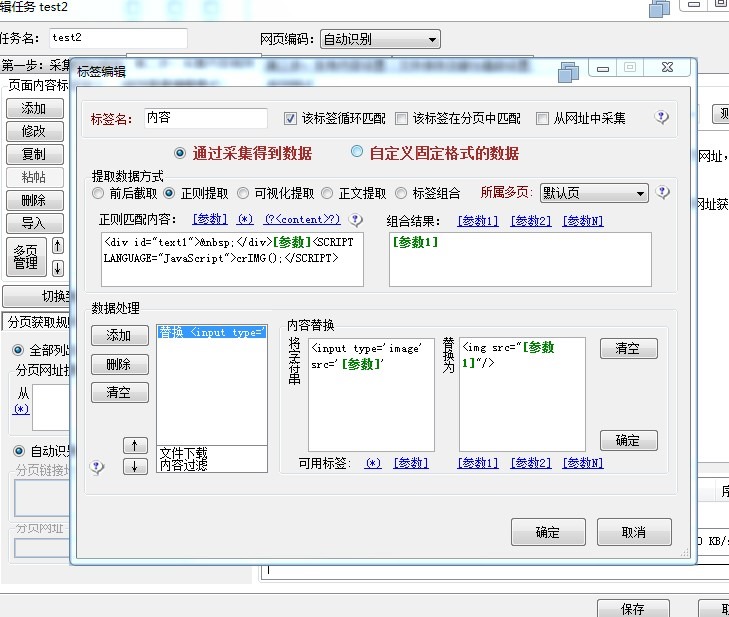Choose 正文提取 extraction method

tap(327, 193)
